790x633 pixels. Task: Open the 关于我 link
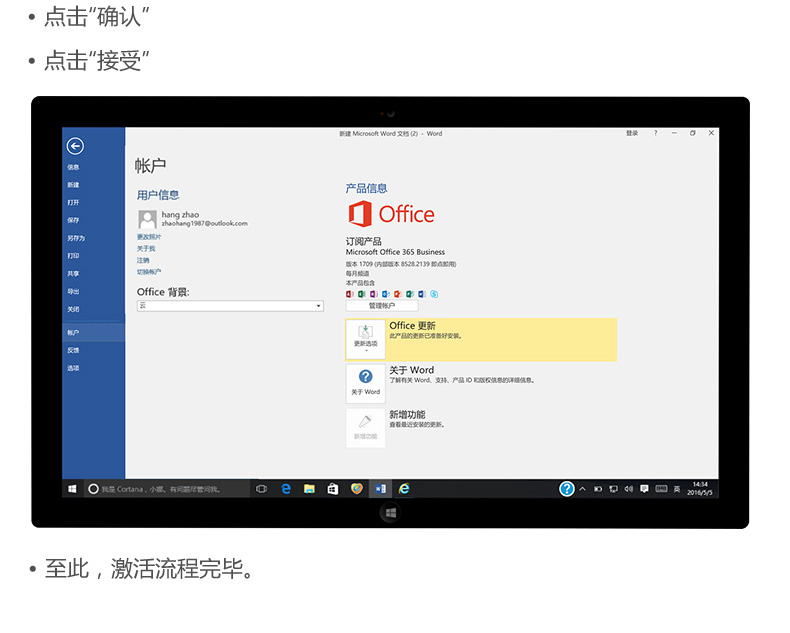pos(146,248)
